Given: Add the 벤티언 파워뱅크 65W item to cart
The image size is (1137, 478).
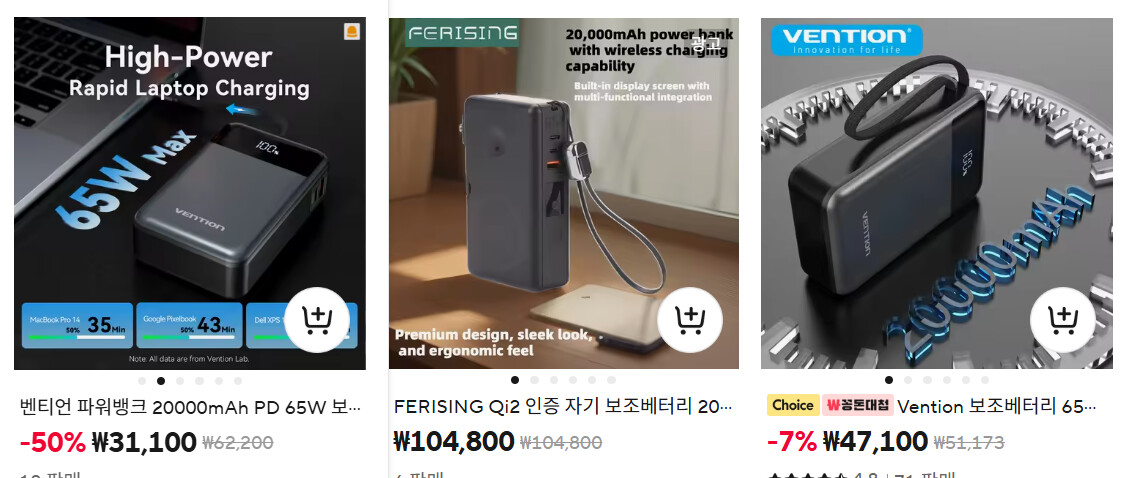Looking at the screenshot, I should click(317, 320).
